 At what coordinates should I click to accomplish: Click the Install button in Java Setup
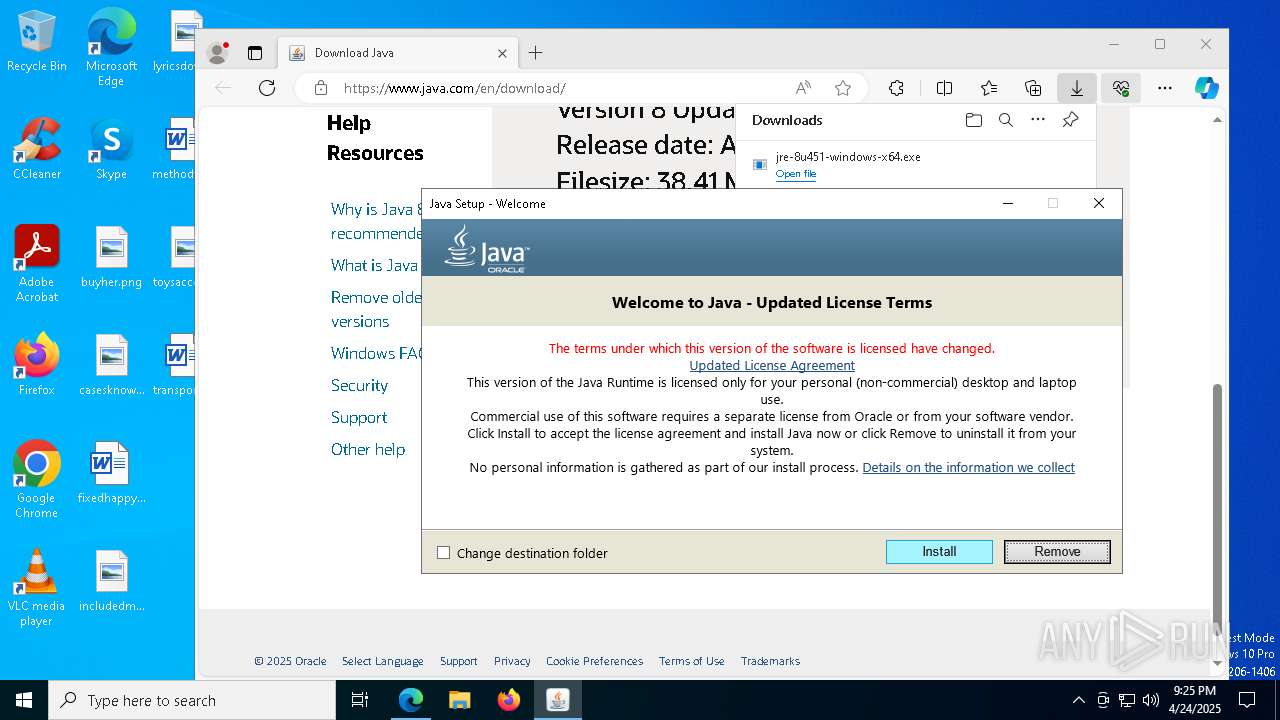pos(939,552)
